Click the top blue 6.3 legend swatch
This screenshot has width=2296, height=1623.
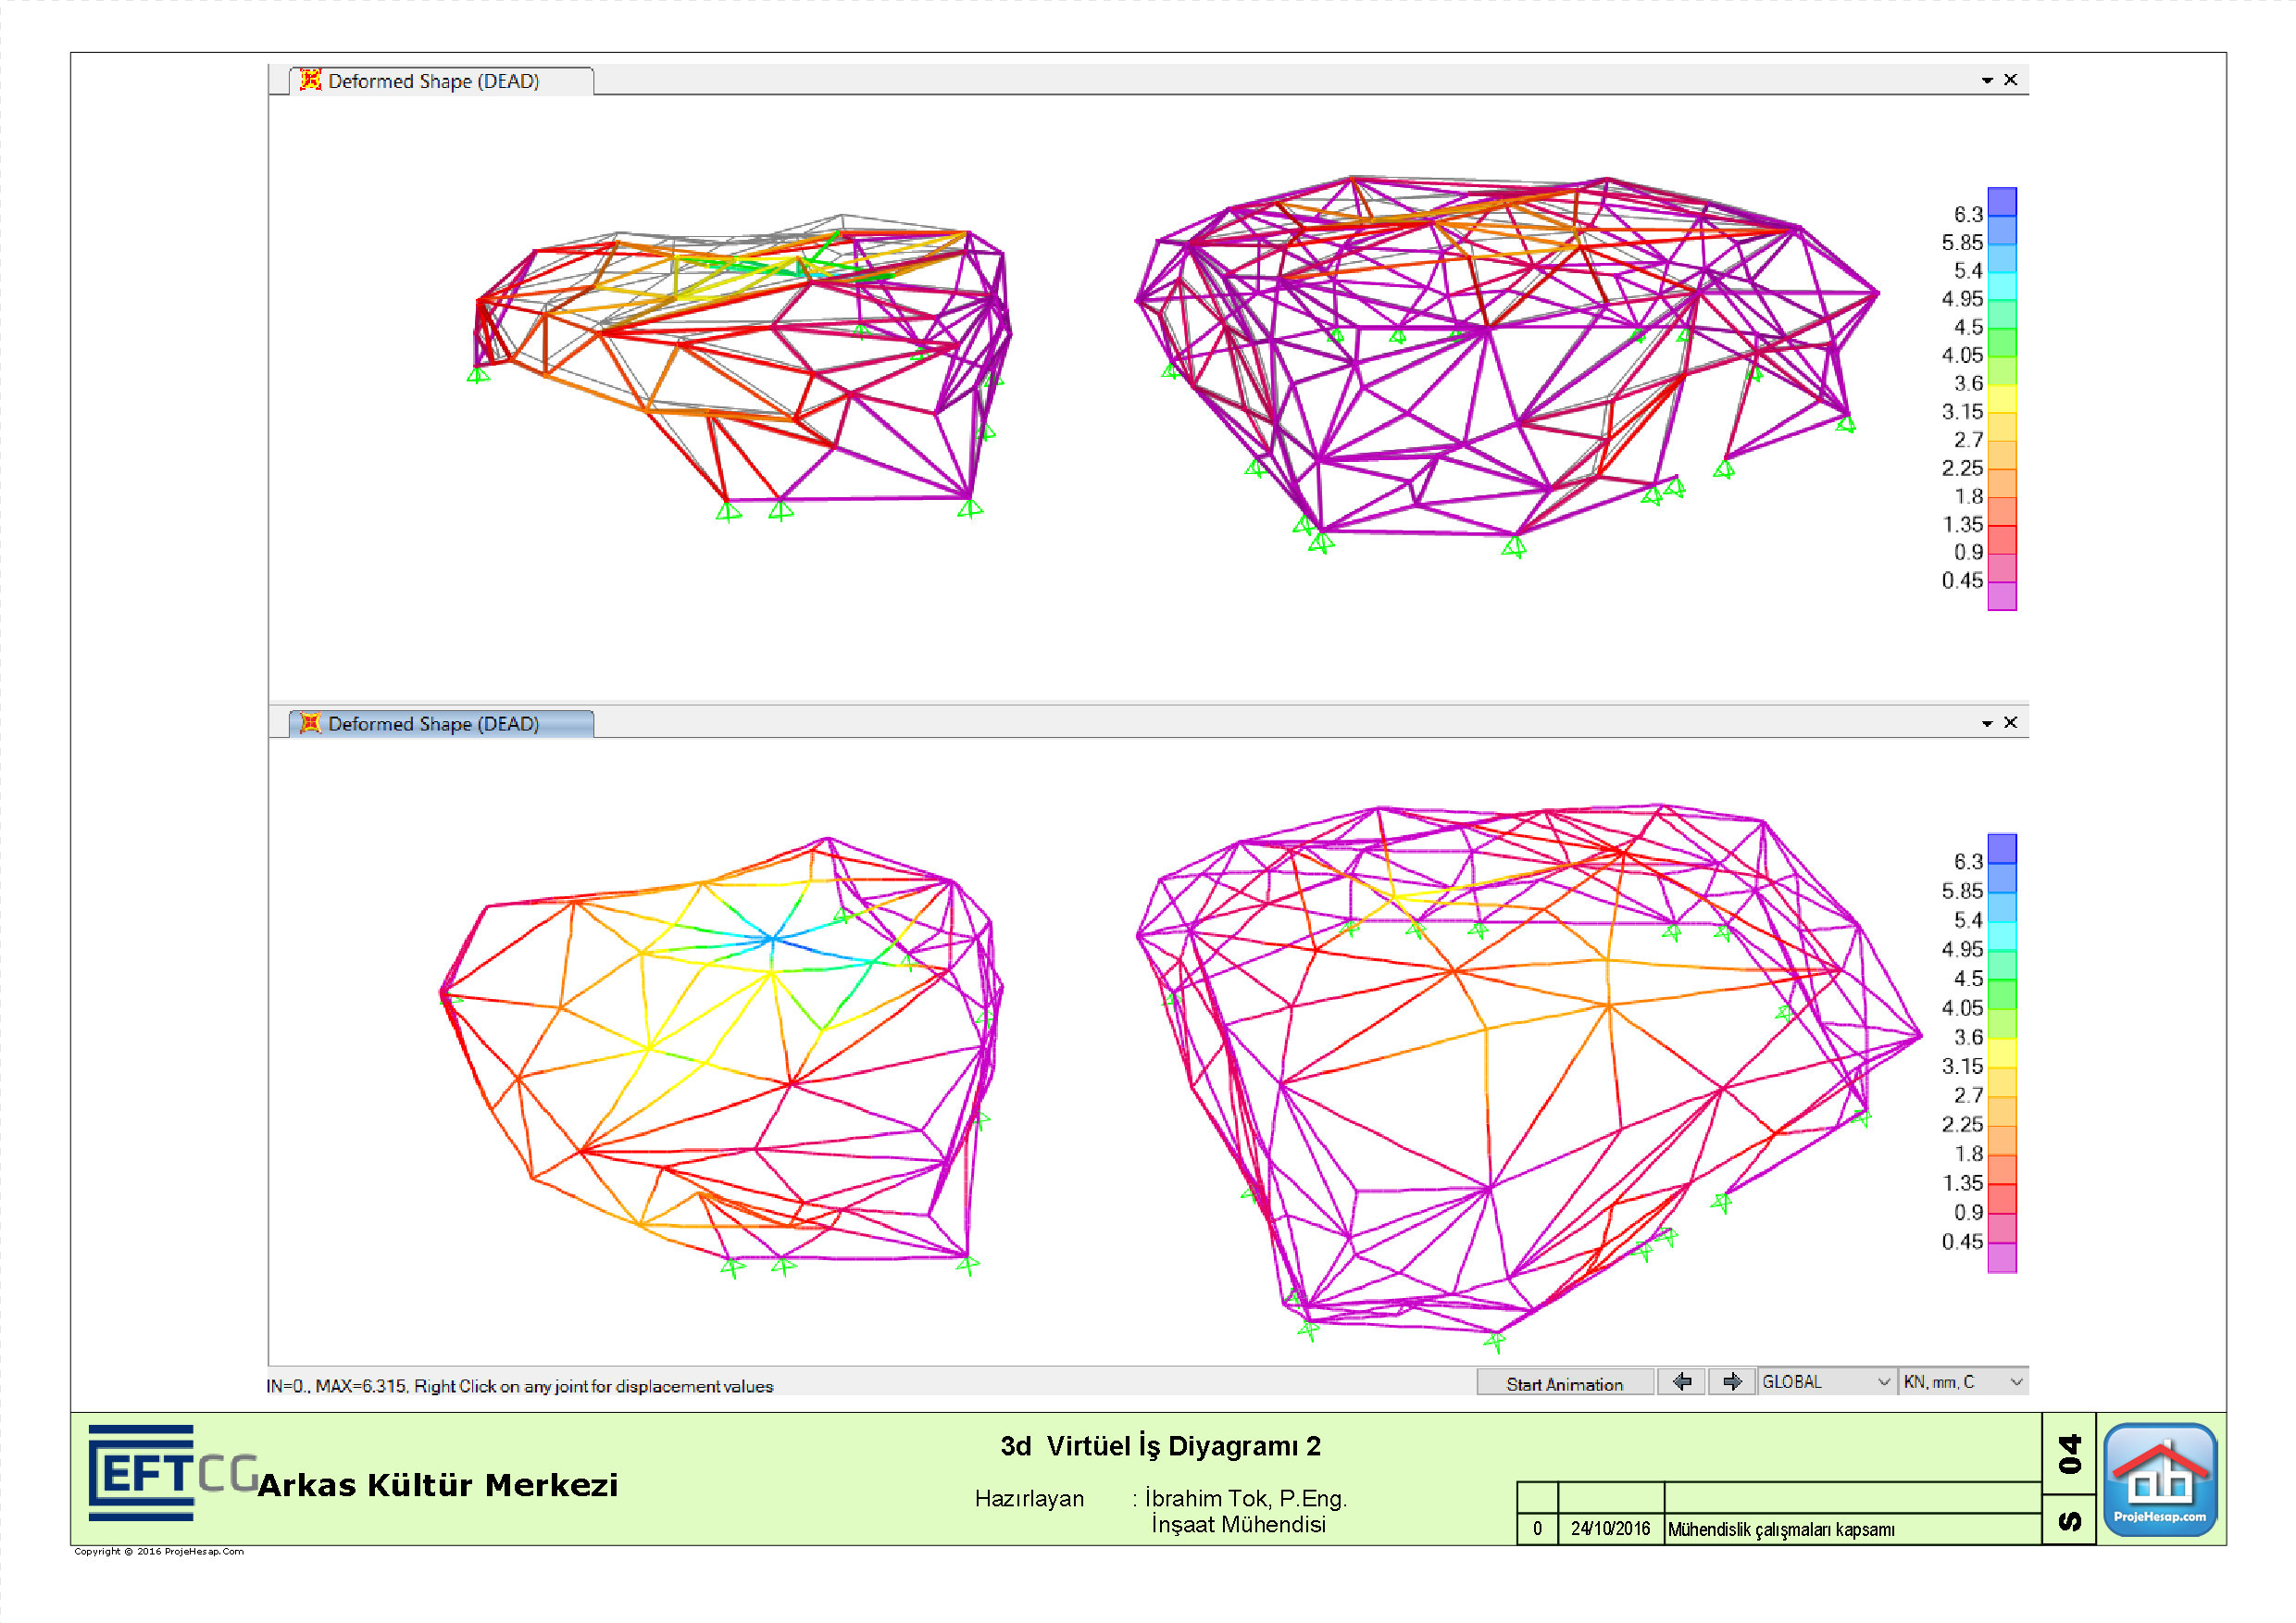pos(2002,202)
